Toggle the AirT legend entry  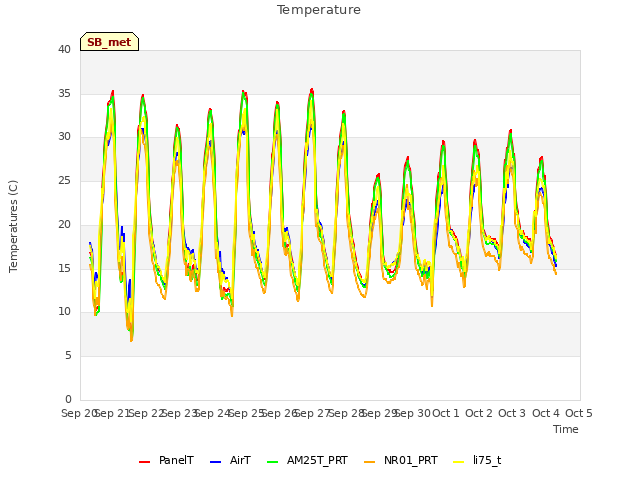(x=230, y=461)
